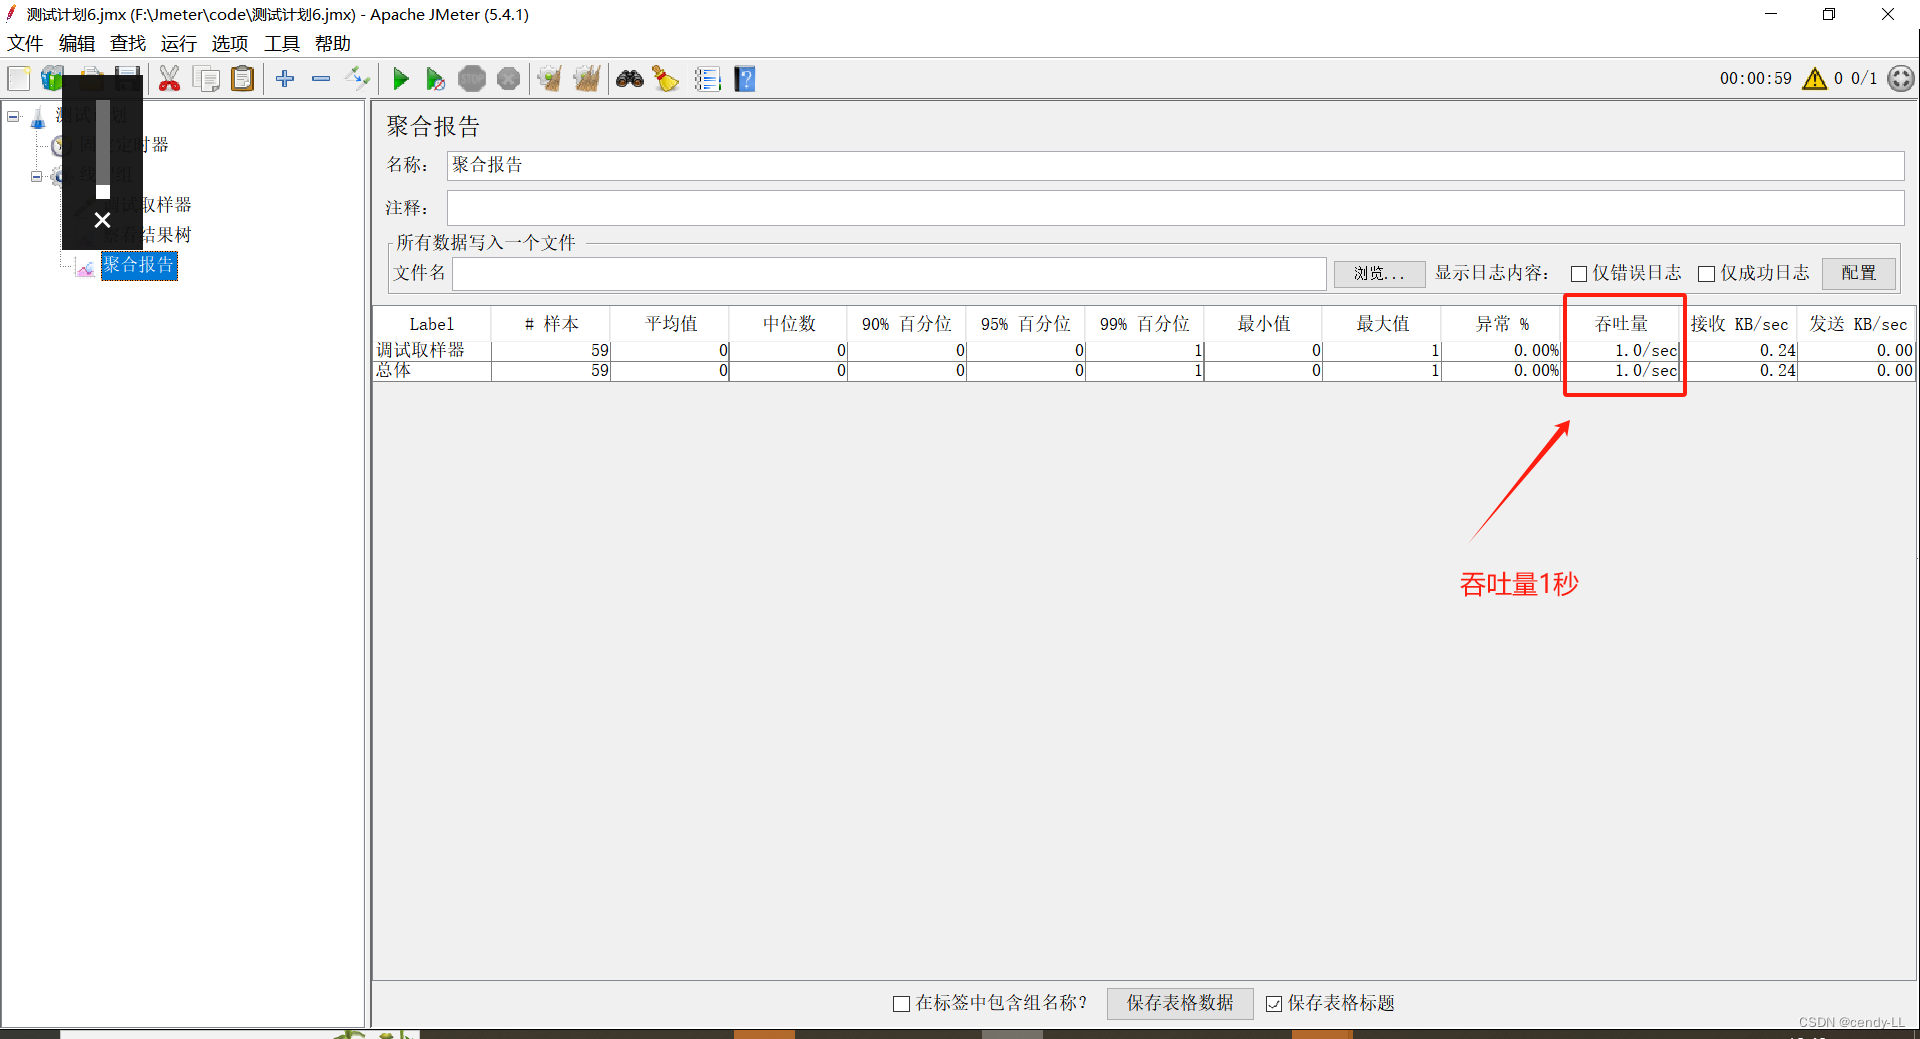
Task: Enable the 仅成功日志 checkbox
Action: click(1707, 273)
